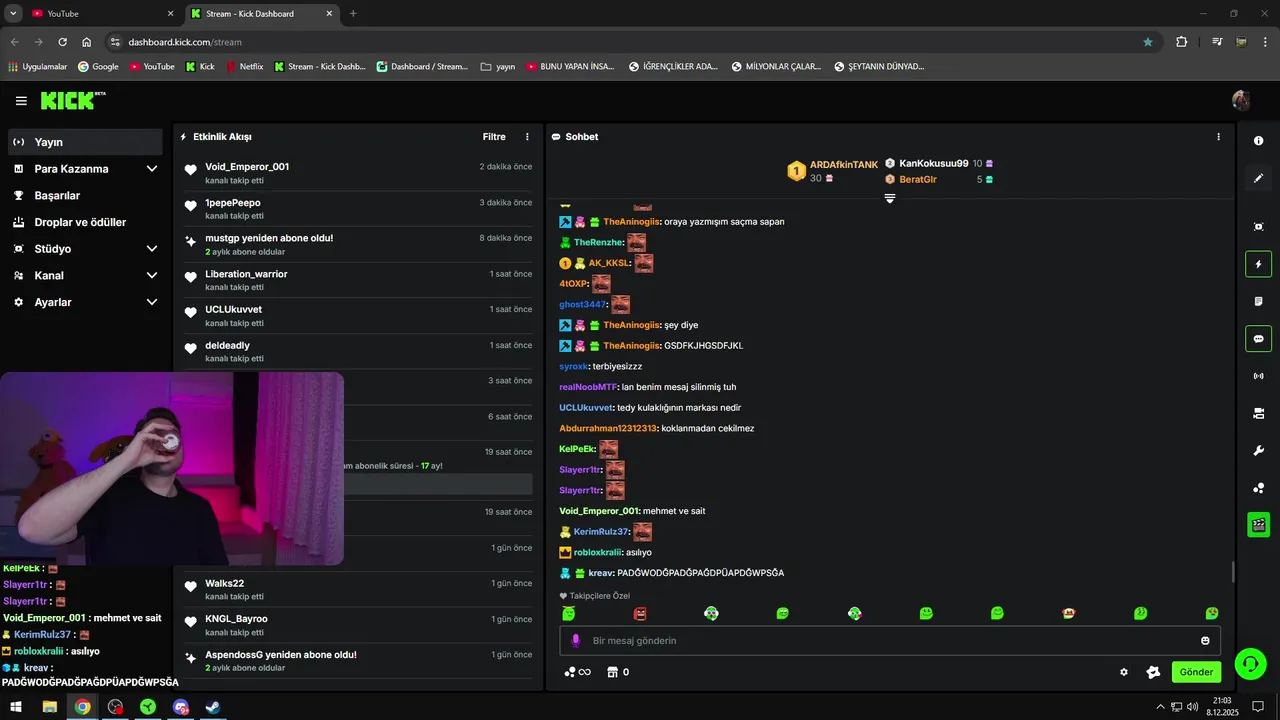Click ARDAfkinTANK top gifter name
Viewport: 1280px width, 720px height.
844,165
